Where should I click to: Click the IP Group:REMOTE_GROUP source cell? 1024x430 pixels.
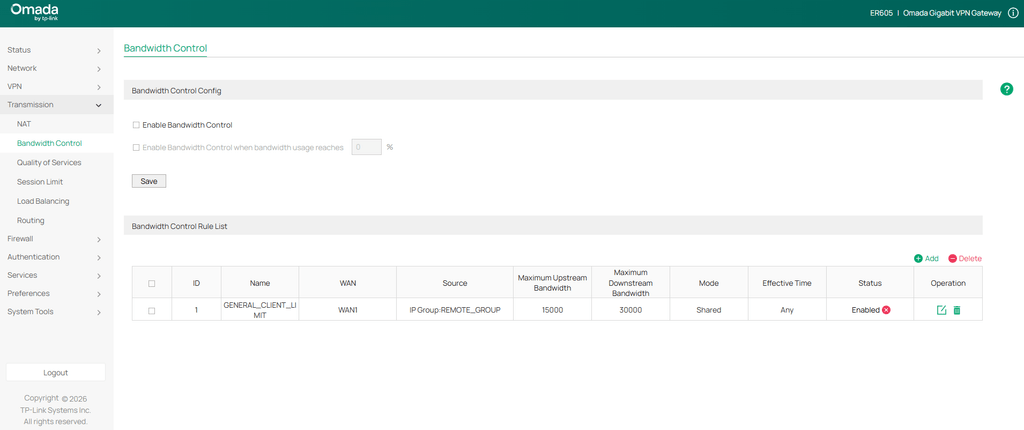pyautogui.click(x=455, y=310)
